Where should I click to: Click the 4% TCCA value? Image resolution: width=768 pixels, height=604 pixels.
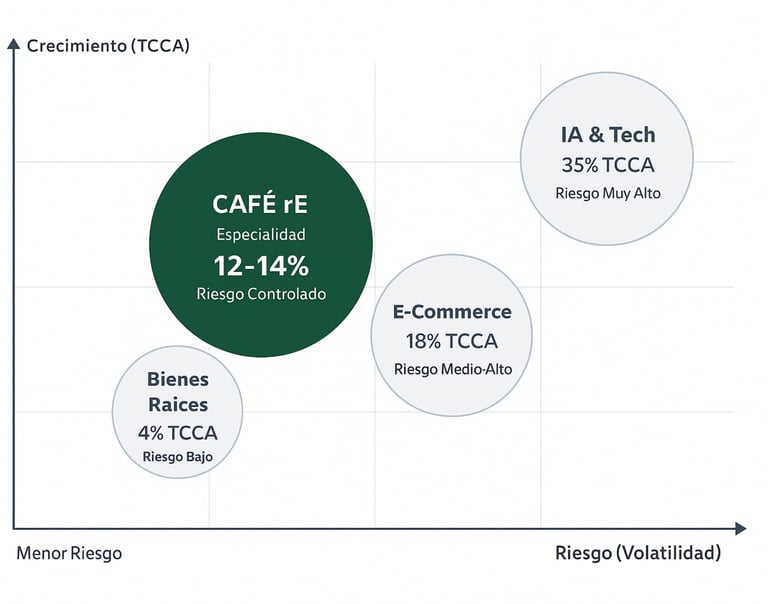pyautogui.click(x=178, y=433)
